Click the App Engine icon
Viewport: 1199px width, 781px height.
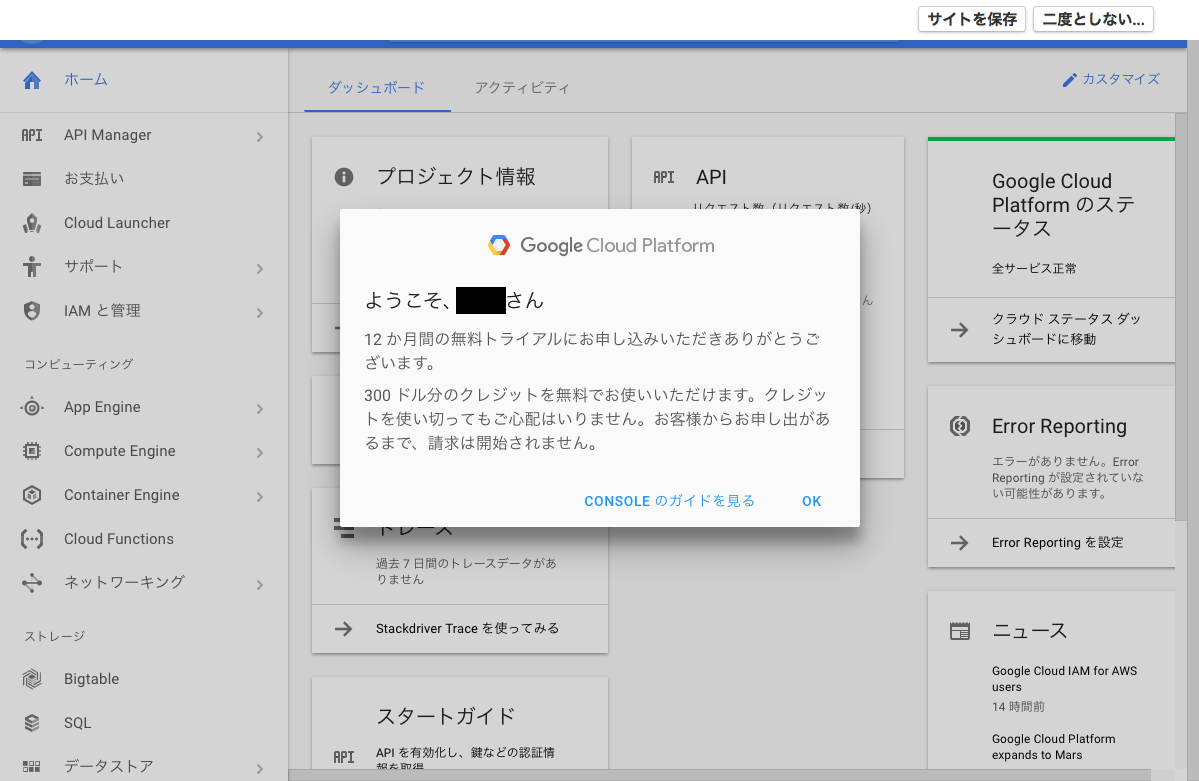(32, 407)
